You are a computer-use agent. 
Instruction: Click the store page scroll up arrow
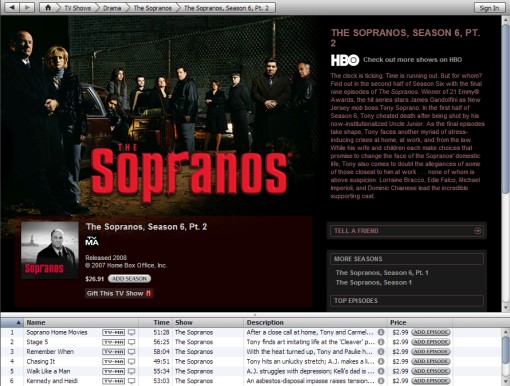point(506,19)
